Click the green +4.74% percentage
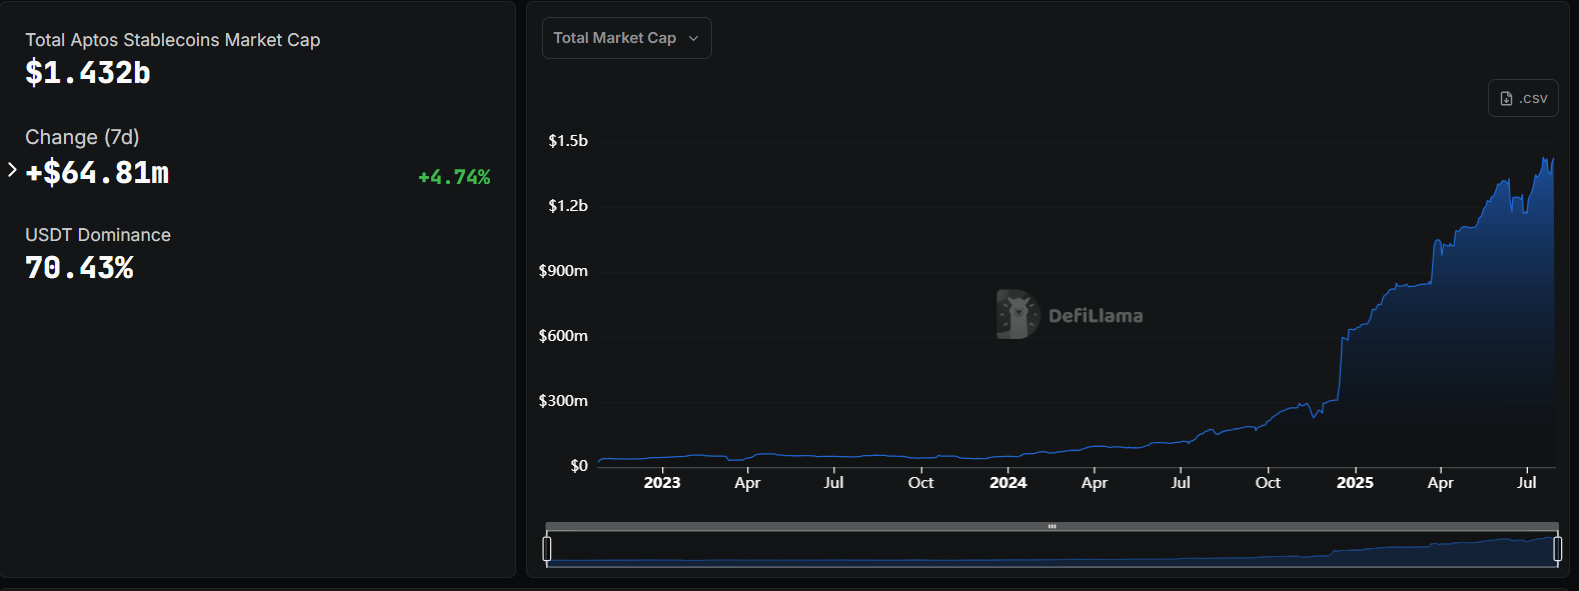1579x591 pixels. pyautogui.click(x=454, y=177)
